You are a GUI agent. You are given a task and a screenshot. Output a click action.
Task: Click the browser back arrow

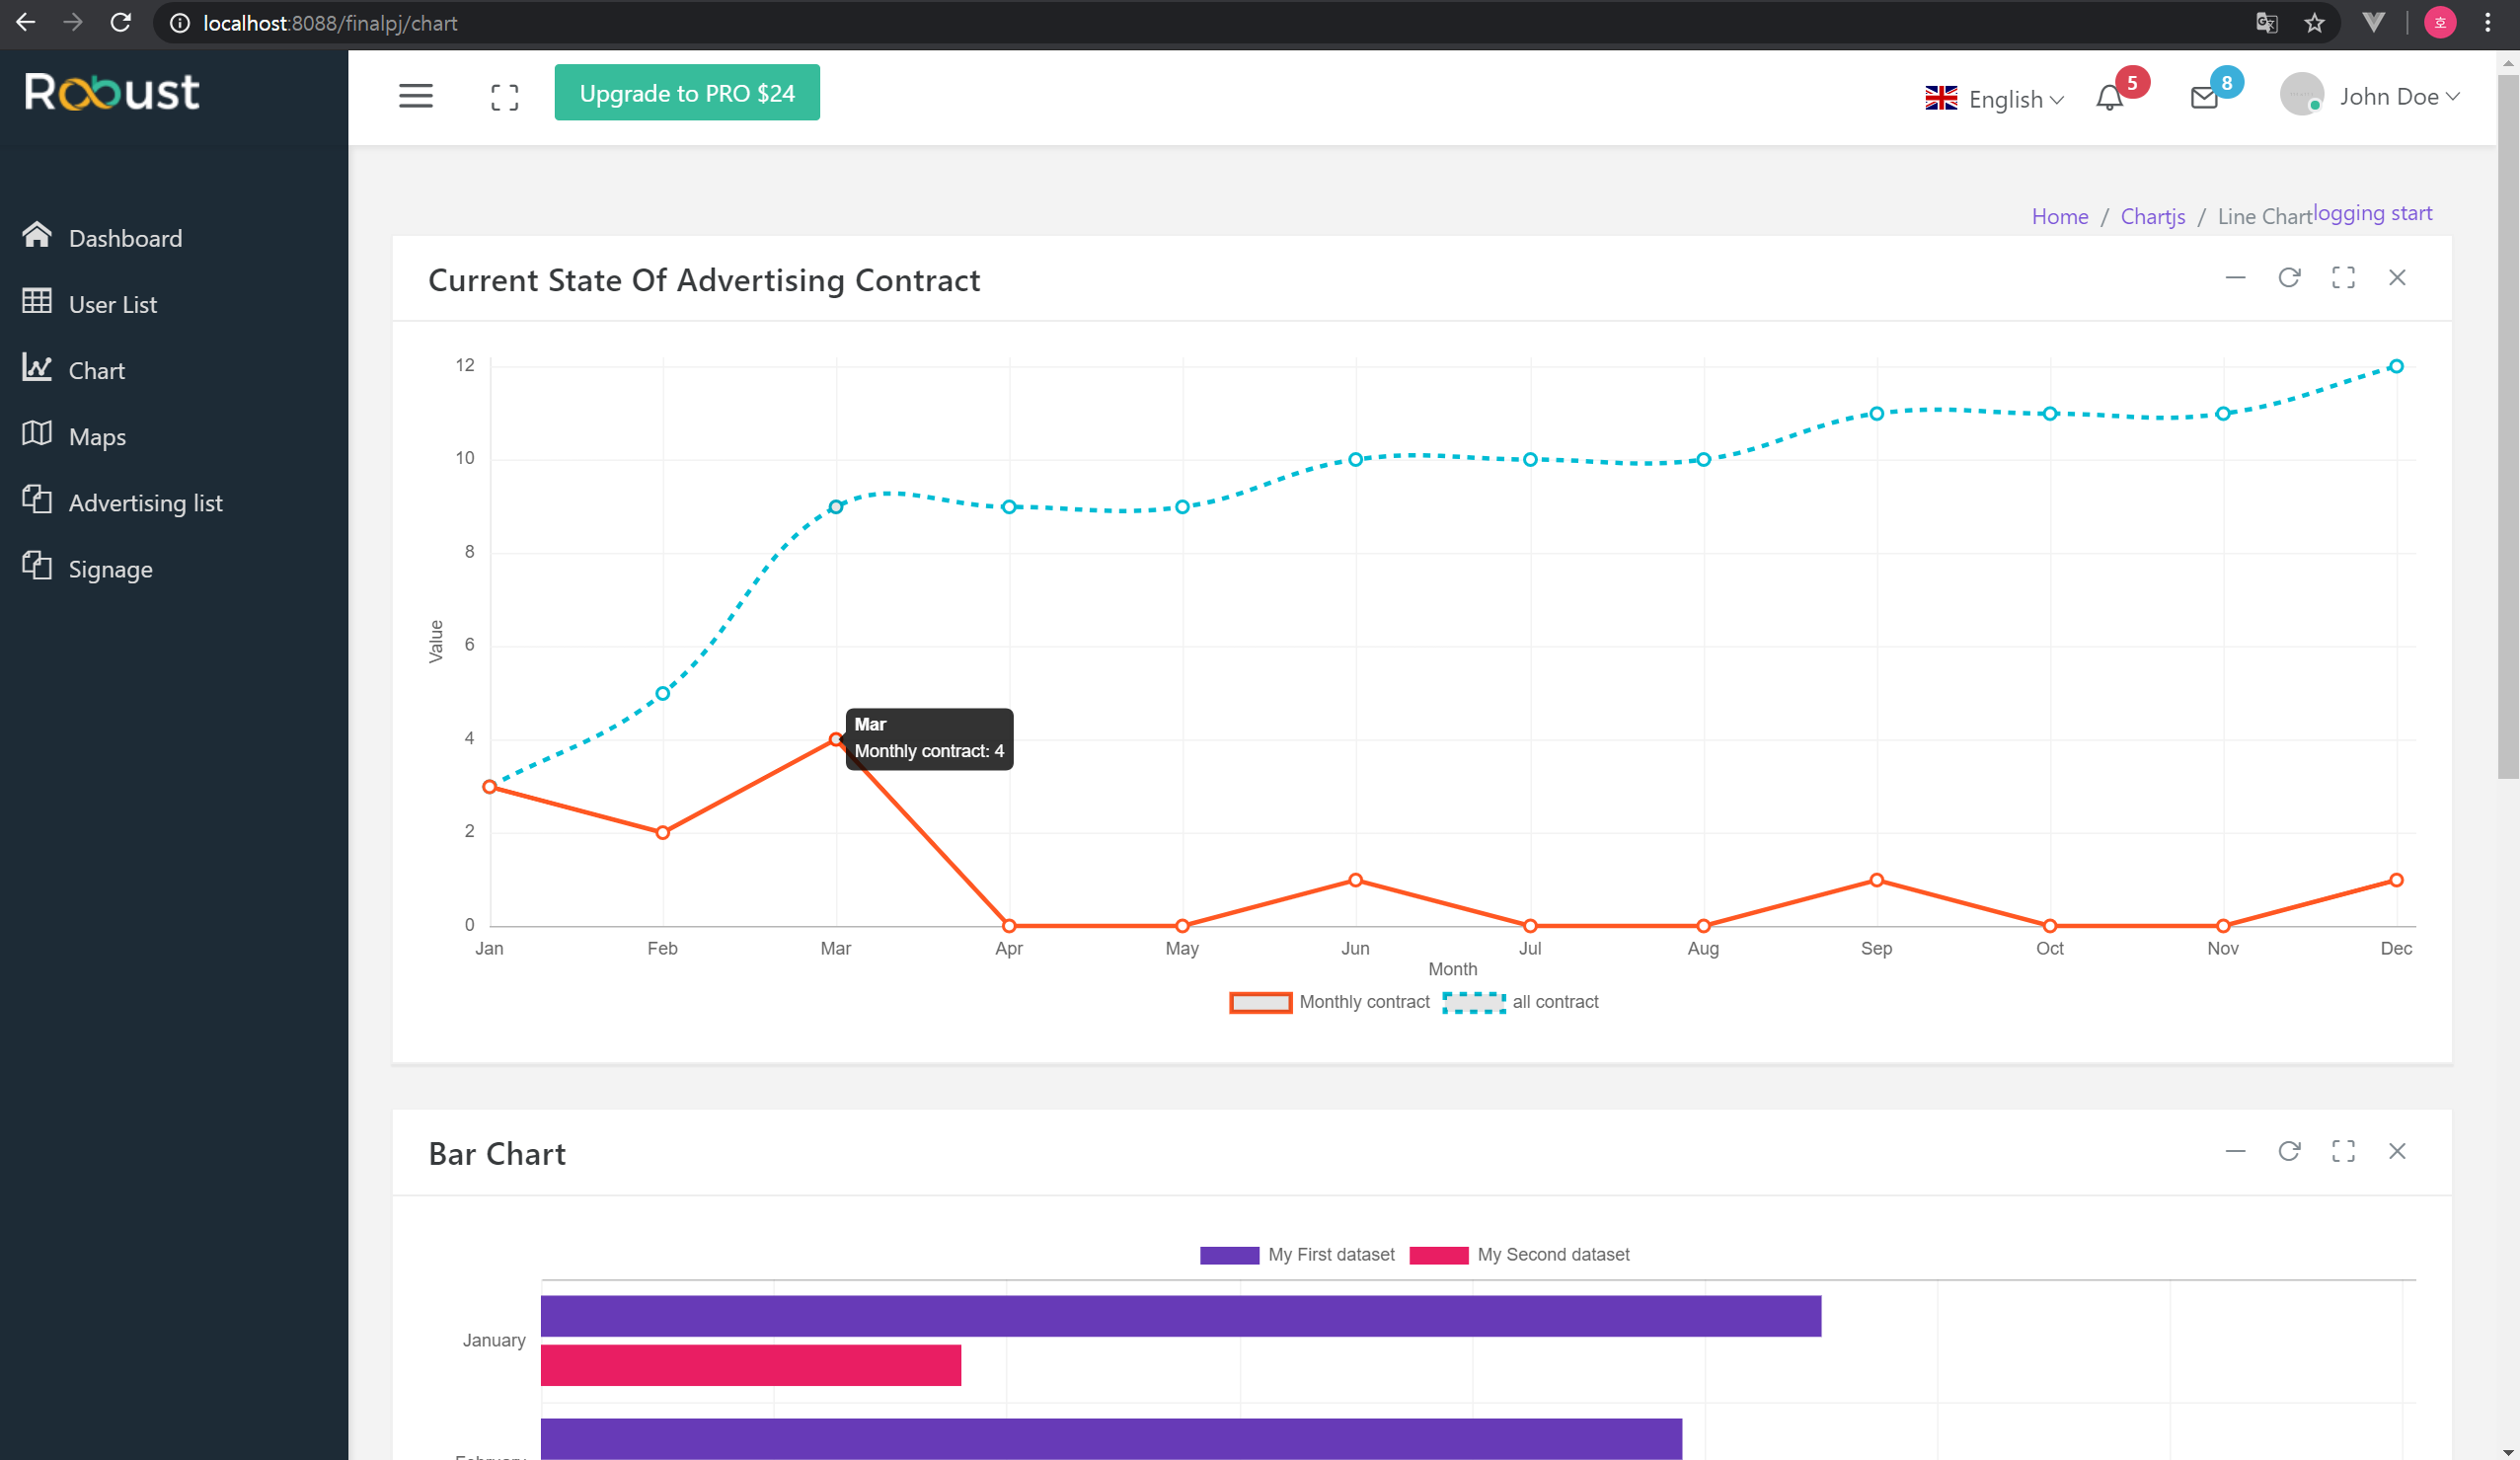(26, 22)
